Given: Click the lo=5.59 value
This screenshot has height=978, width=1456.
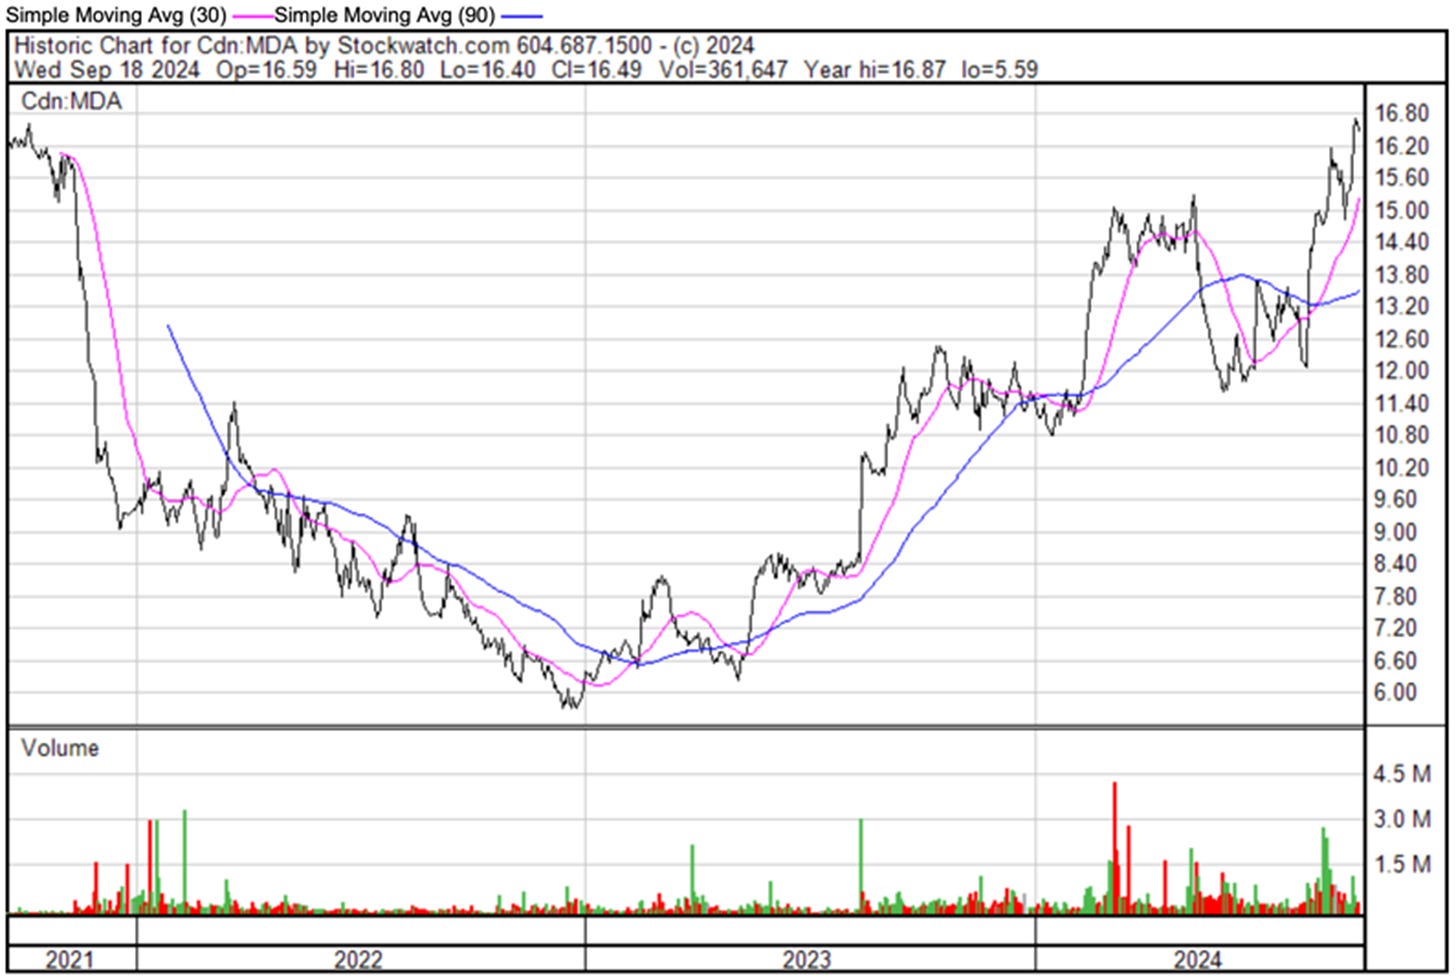Looking at the screenshot, I should (998, 70).
